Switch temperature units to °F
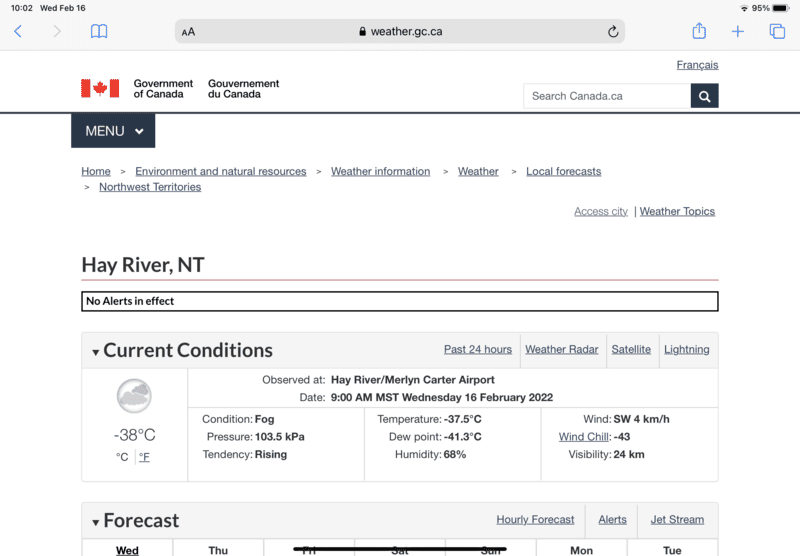Screen dimensions: 800x556 pyautogui.click(x=144, y=457)
